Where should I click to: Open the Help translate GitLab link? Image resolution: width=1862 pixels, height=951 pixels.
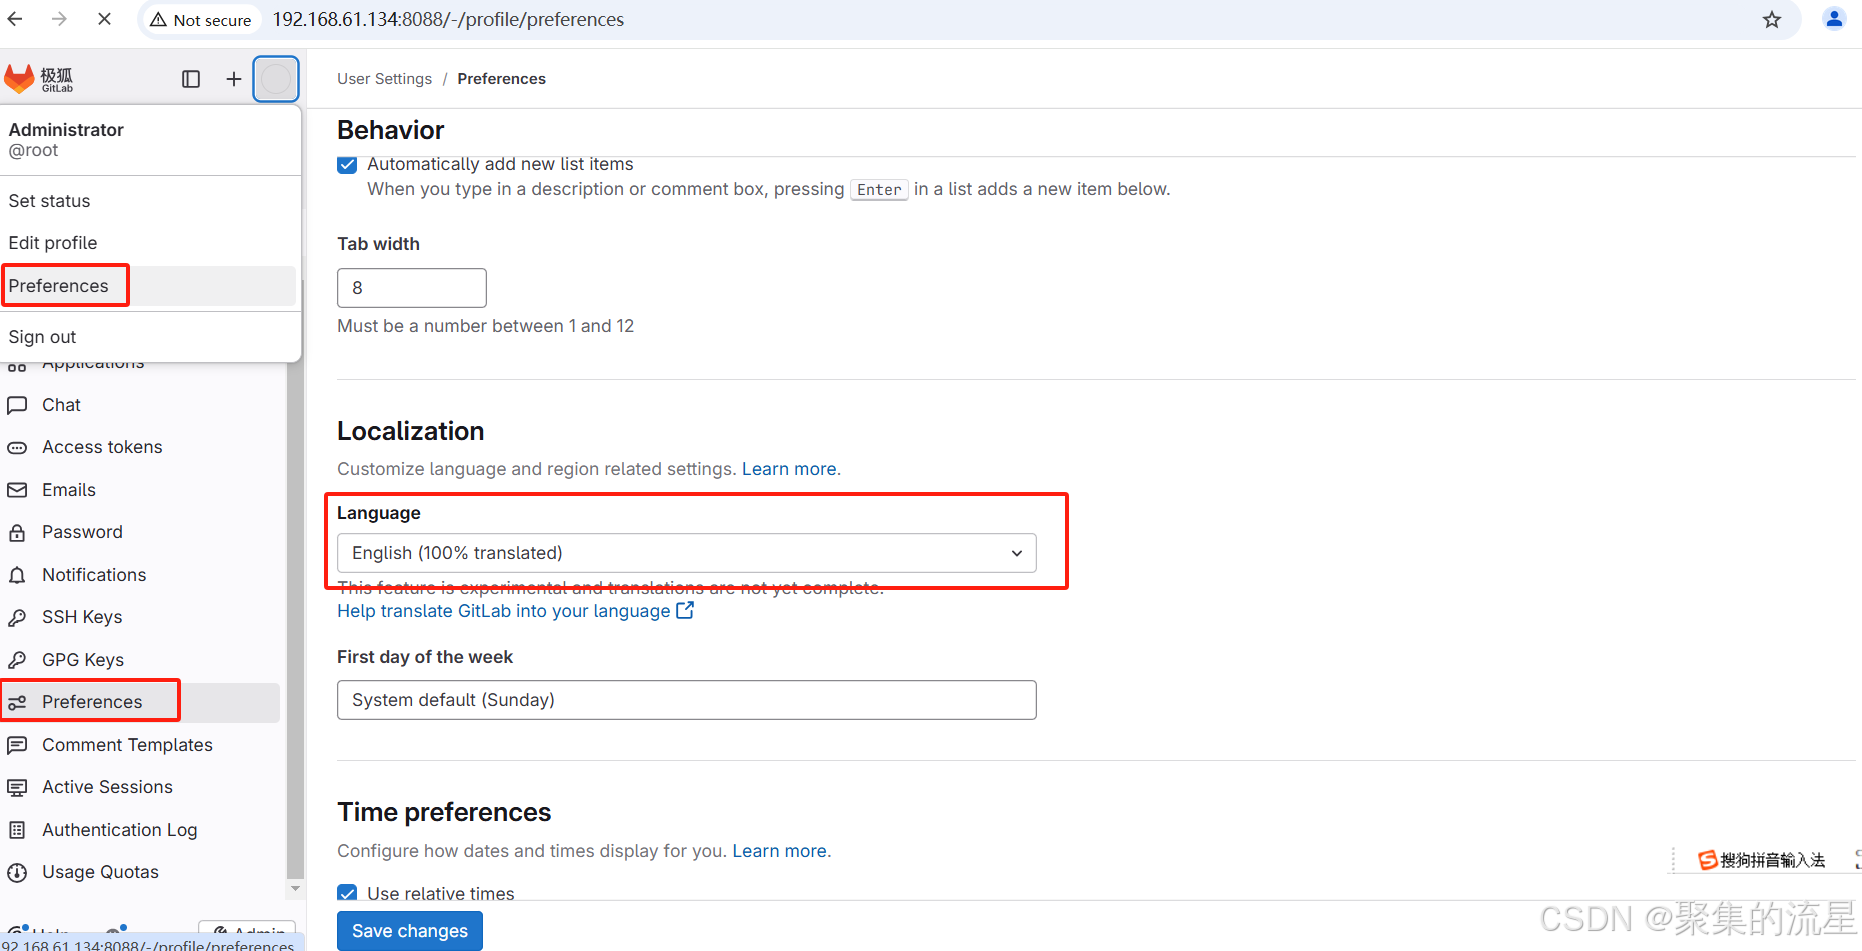tap(504, 611)
